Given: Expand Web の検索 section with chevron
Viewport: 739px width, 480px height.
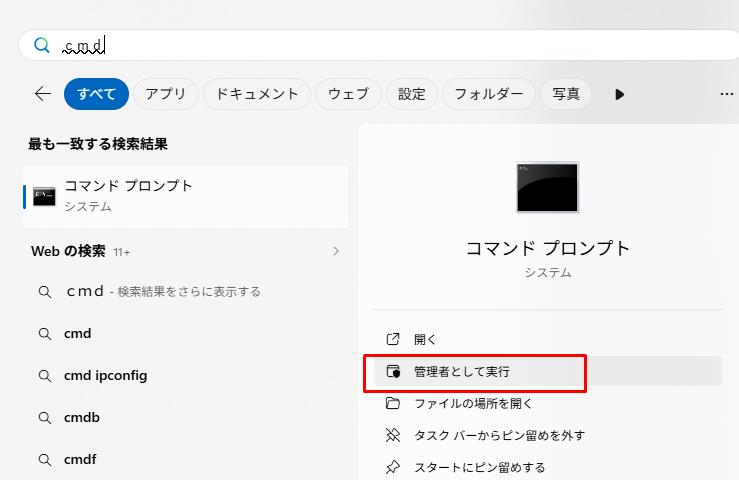Looking at the screenshot, I should pyautogui.click(x=336, y=251).
